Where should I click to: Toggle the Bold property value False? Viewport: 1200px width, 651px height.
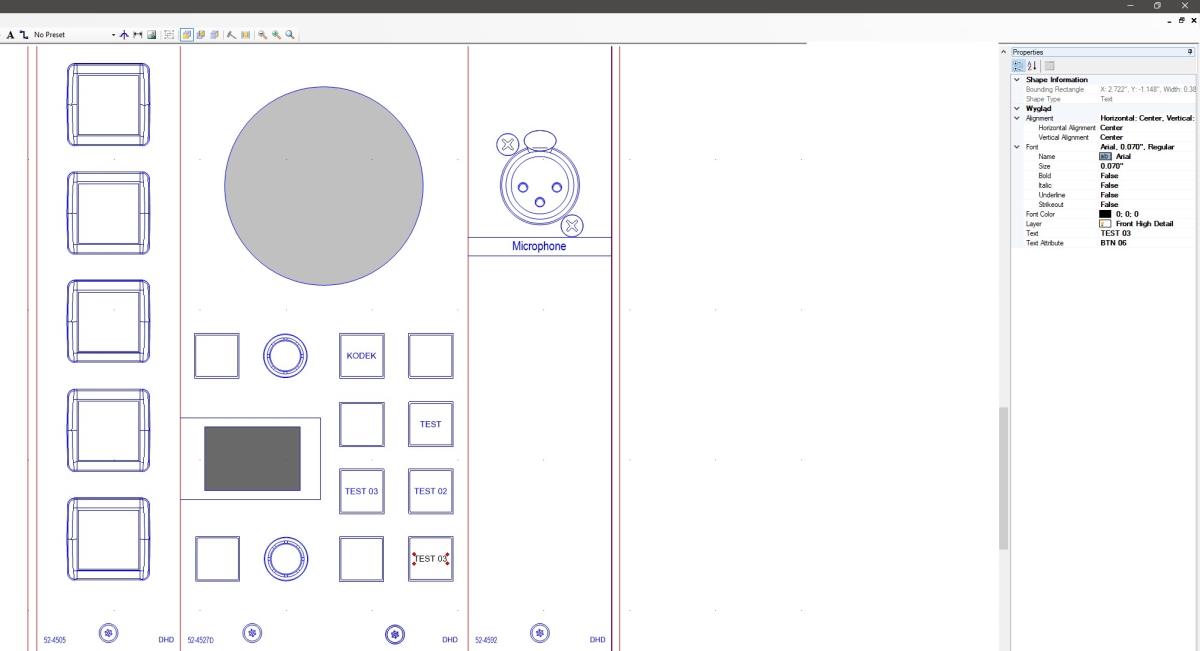click(1109, 176)
